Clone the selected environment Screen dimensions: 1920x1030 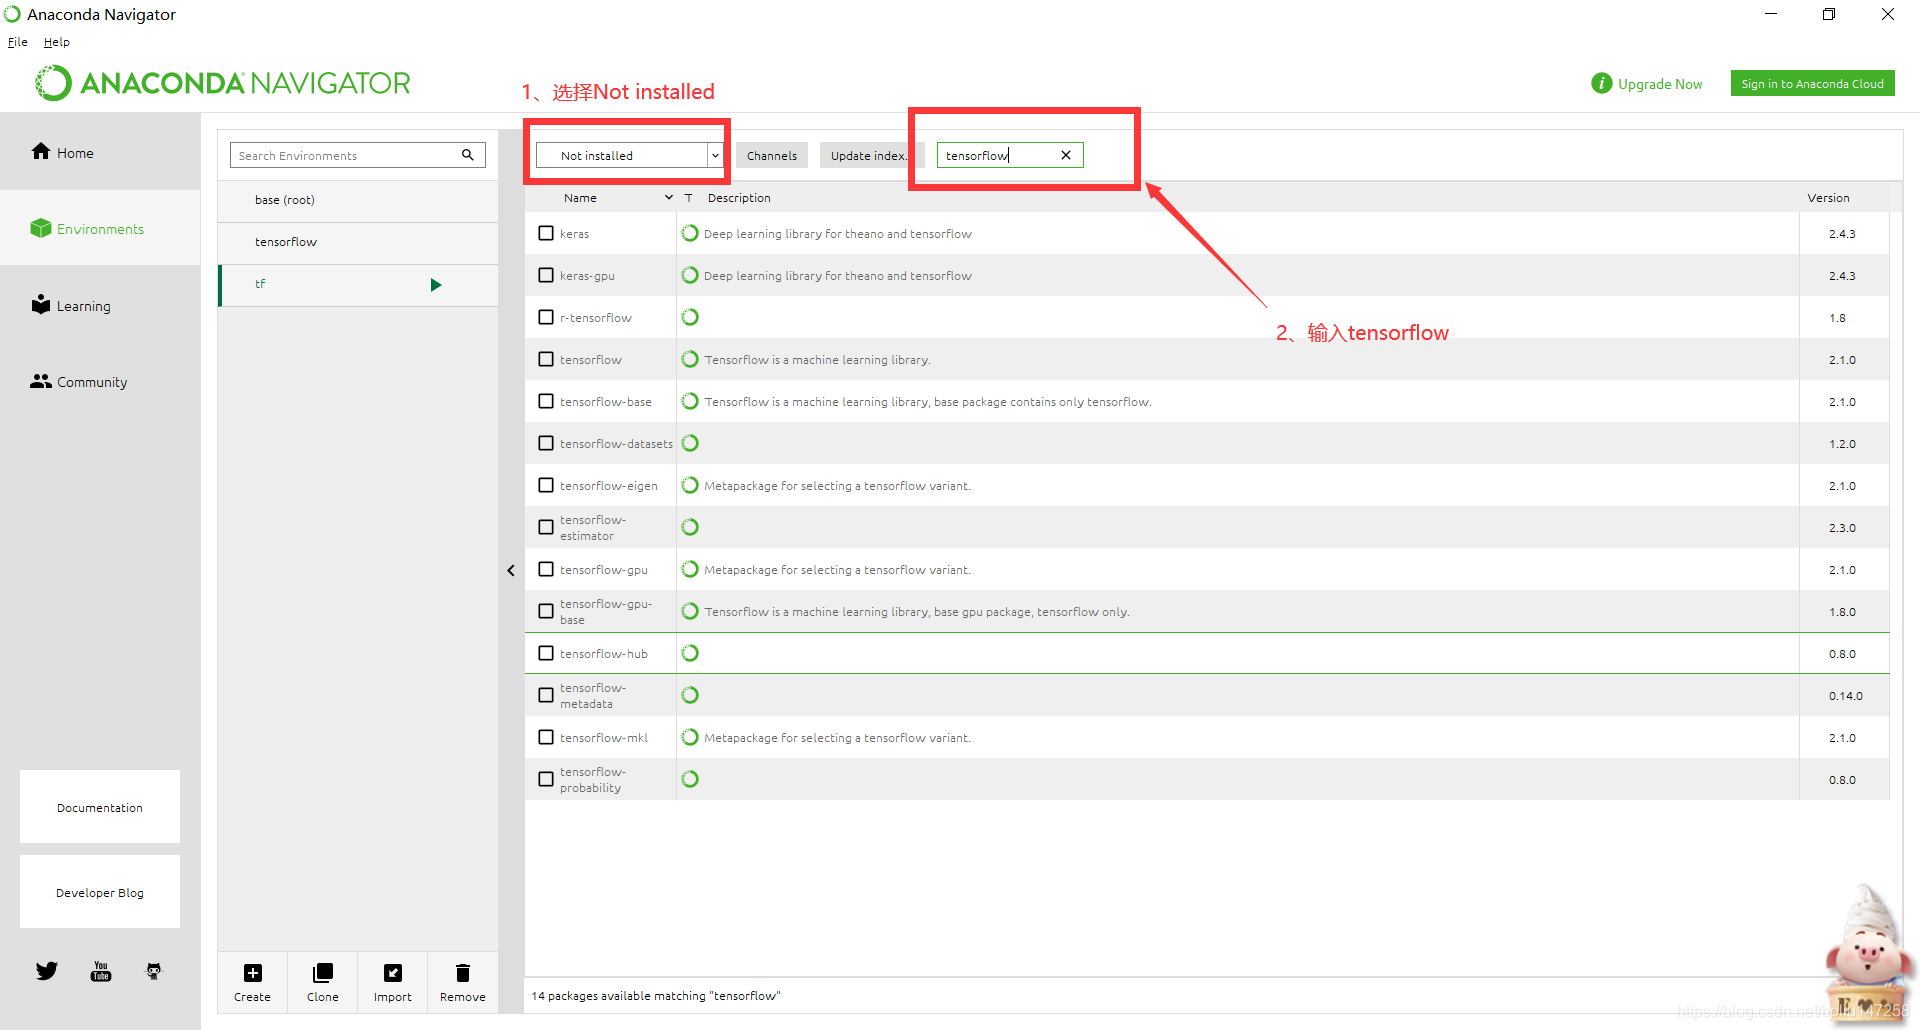click(x=322, y=982)
